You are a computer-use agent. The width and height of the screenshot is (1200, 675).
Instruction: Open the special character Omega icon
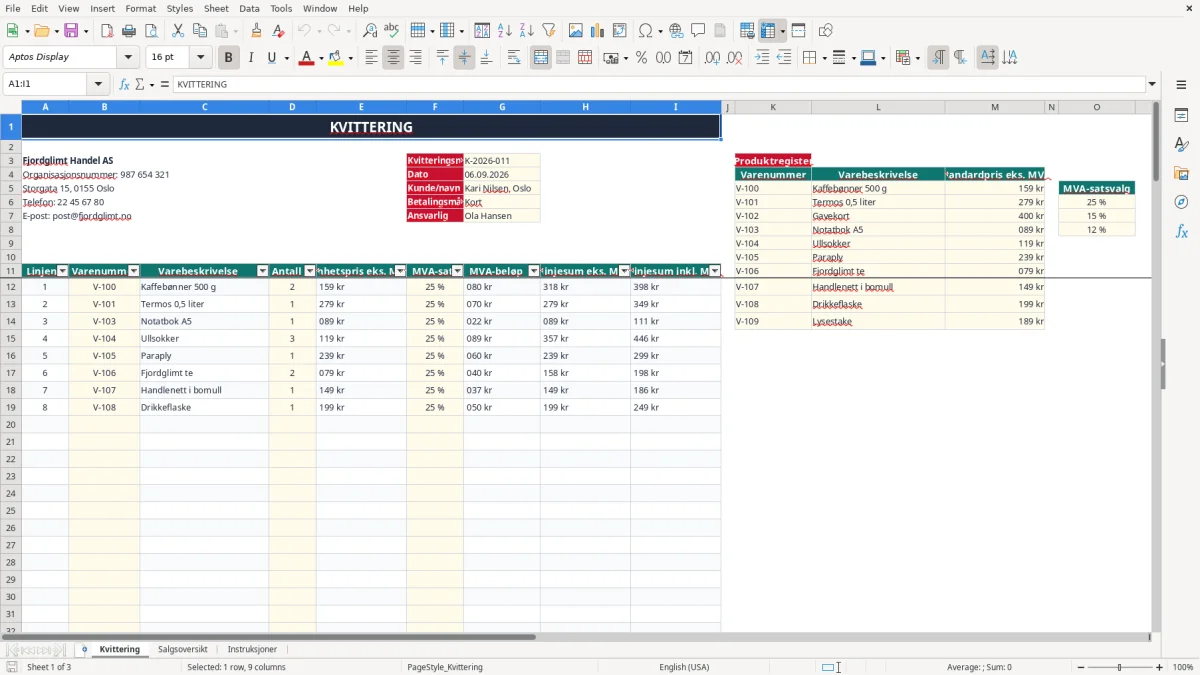[x=645, y=31]
